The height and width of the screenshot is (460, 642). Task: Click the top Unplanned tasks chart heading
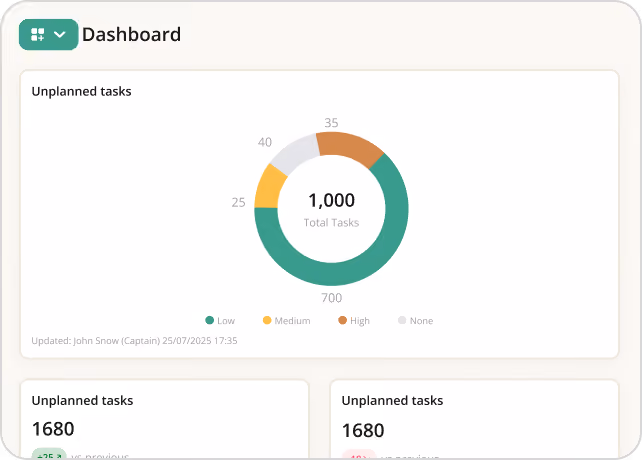tap(81, 91)
